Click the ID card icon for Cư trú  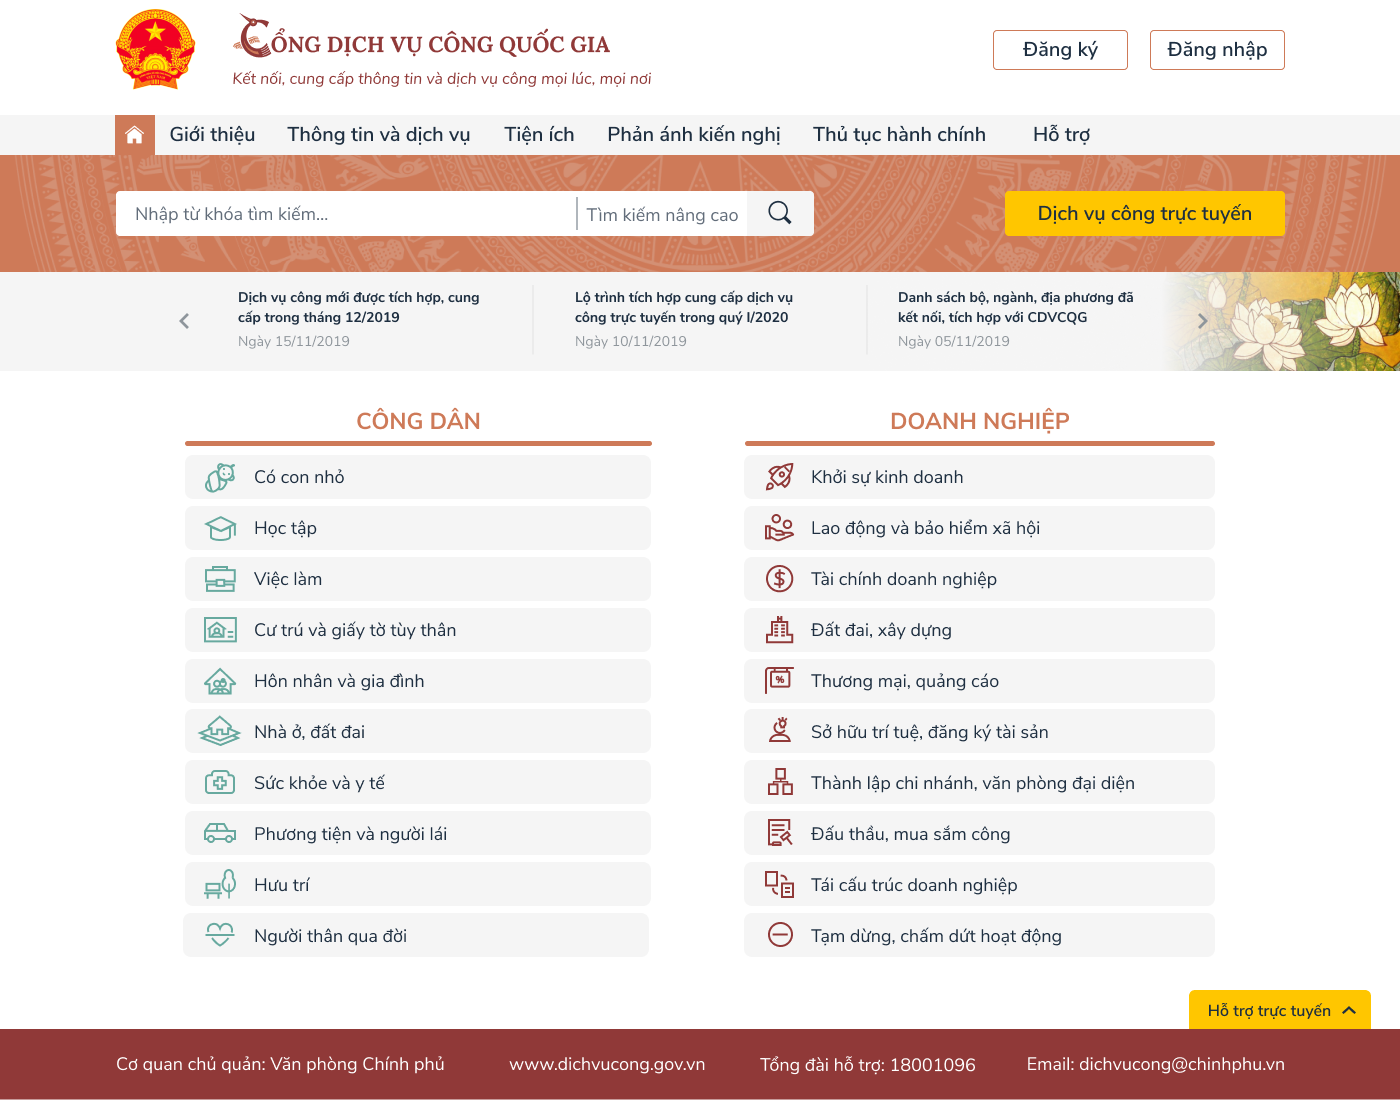(220, 630)
